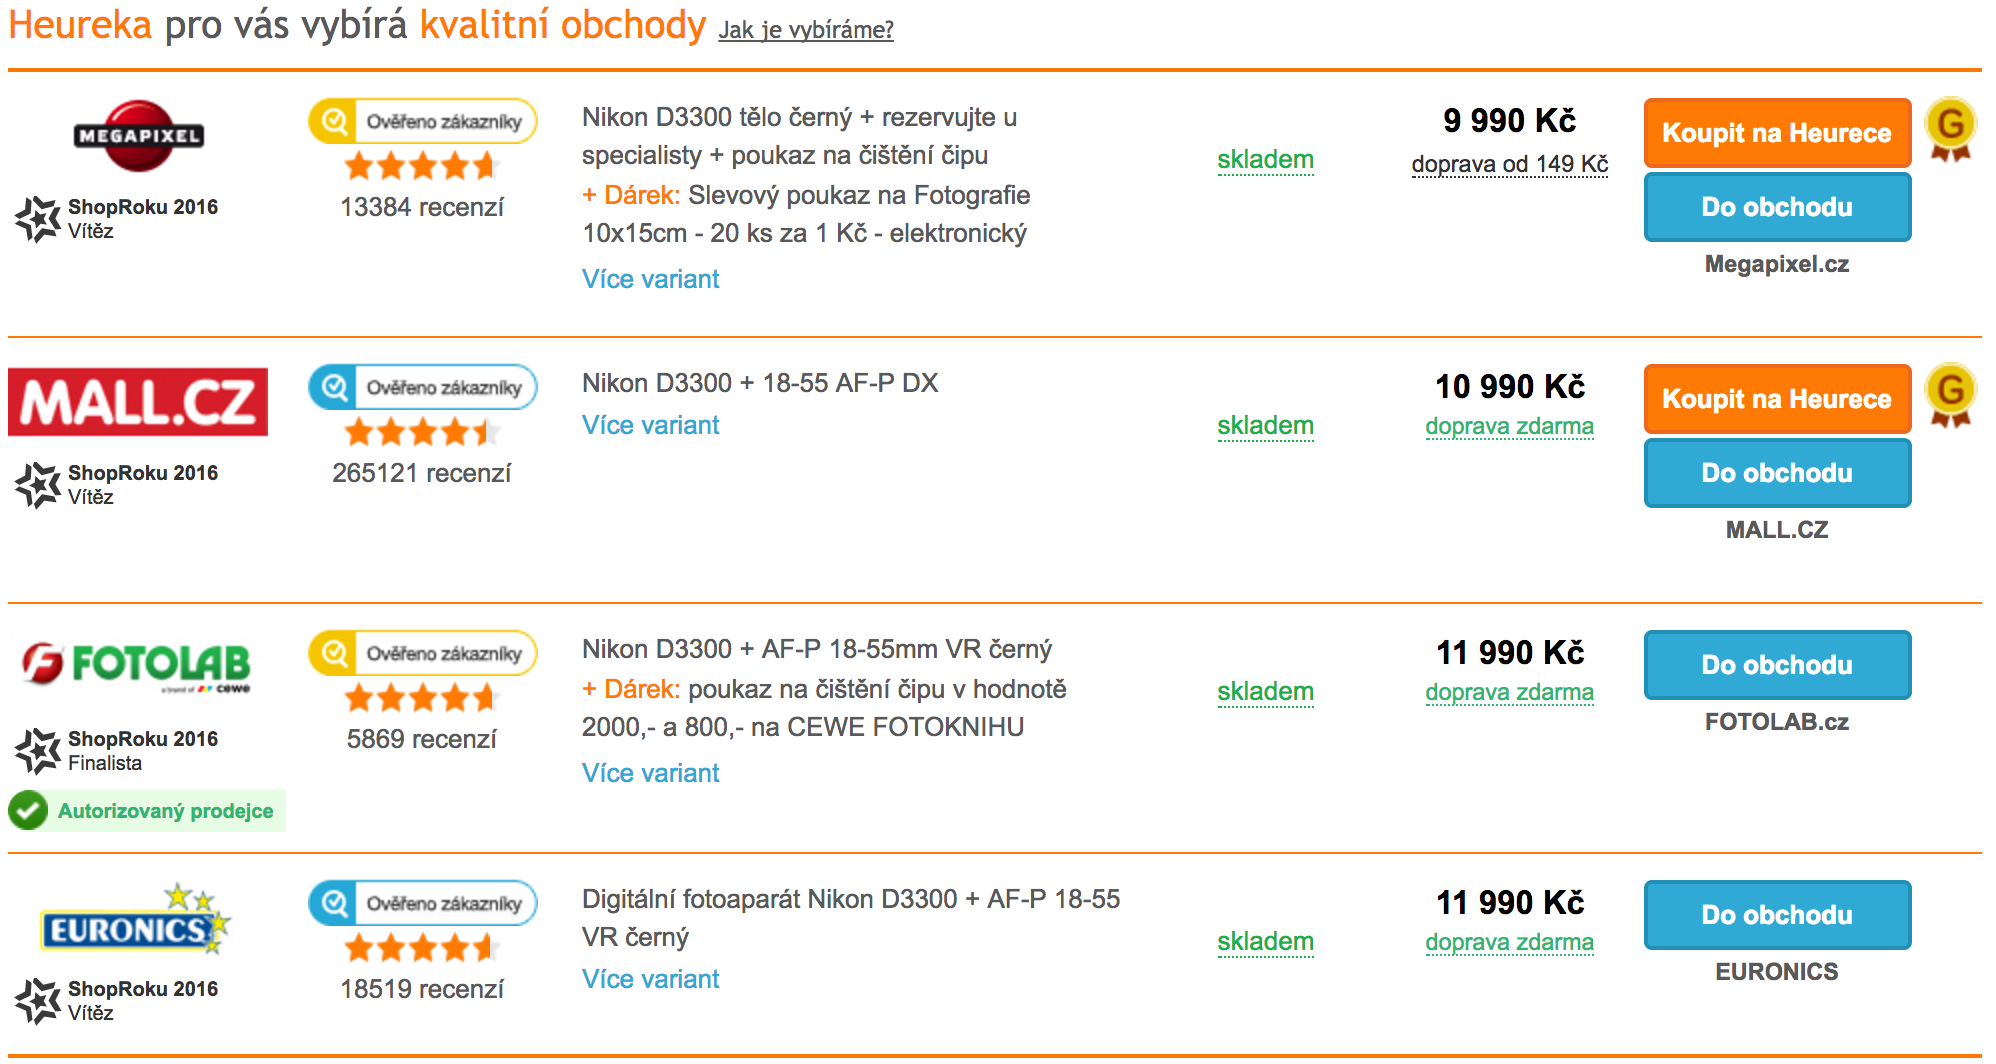The width and height of the screenshot is (1996, 1064).
Task: Click the green Autorizovaný prodejce checkmark badge
Action: click(28, 811)
